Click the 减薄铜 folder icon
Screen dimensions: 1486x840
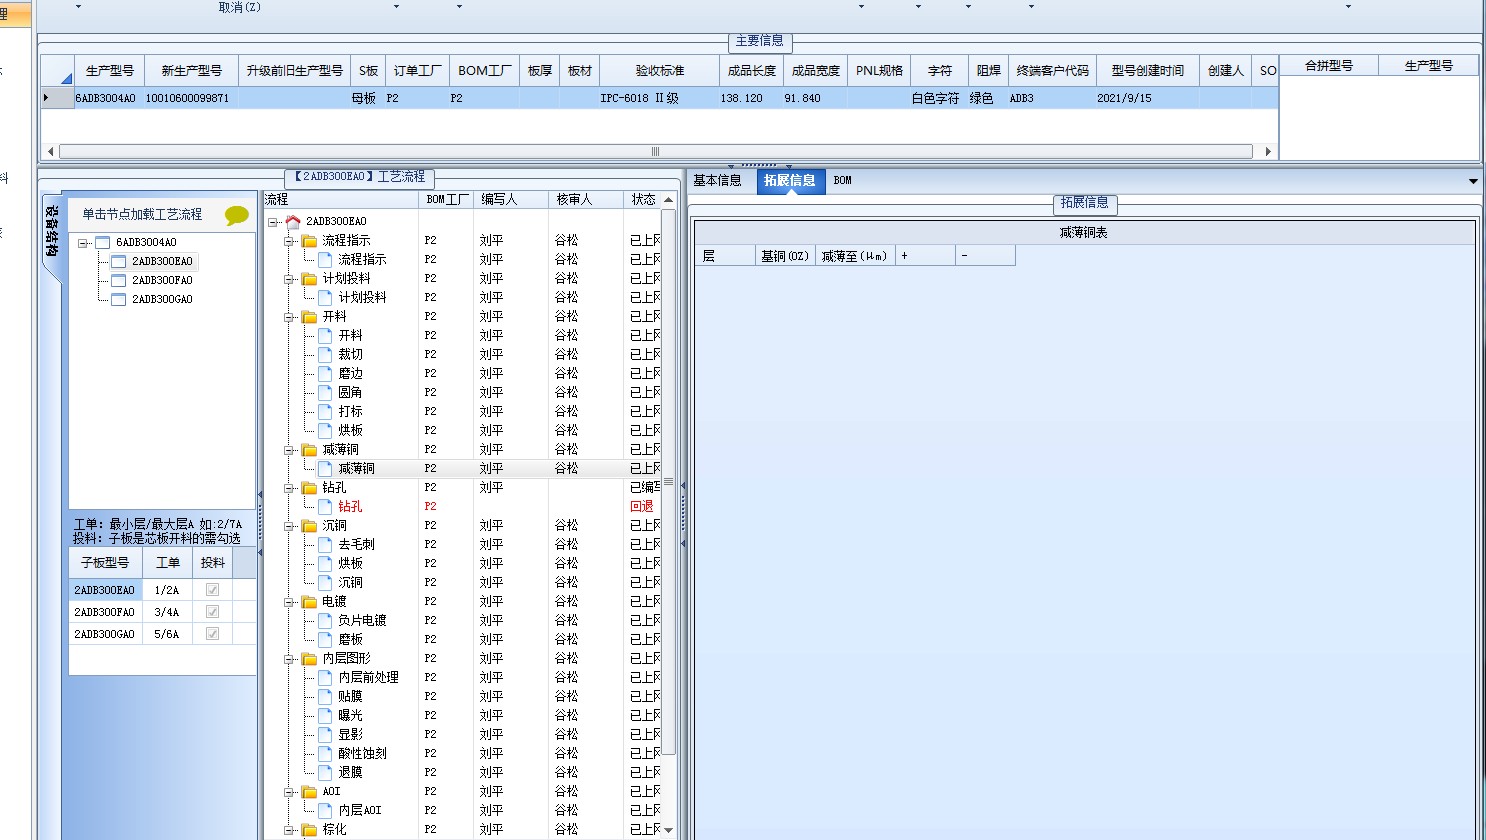309,449
